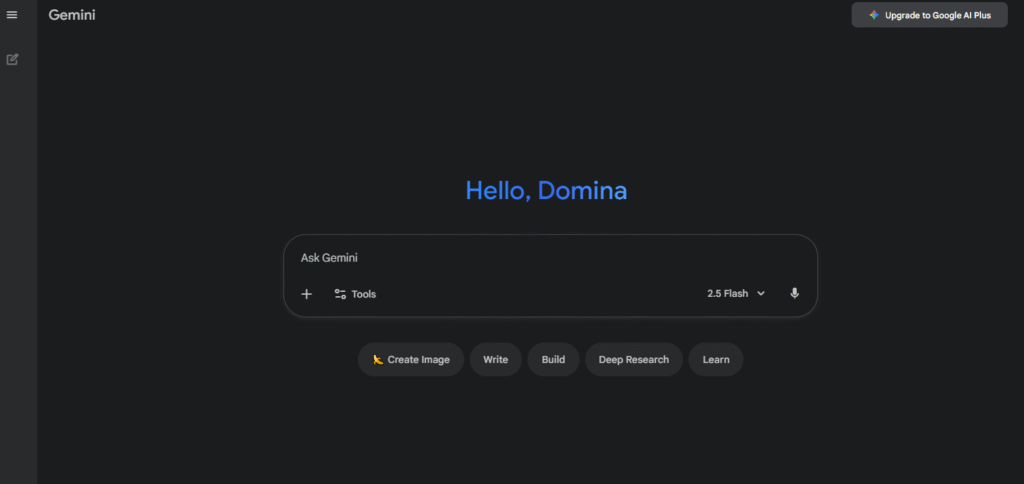Open the Tools menu in the prompt box
Viewport: 1024px width, 484px height.
pos(363,294)
